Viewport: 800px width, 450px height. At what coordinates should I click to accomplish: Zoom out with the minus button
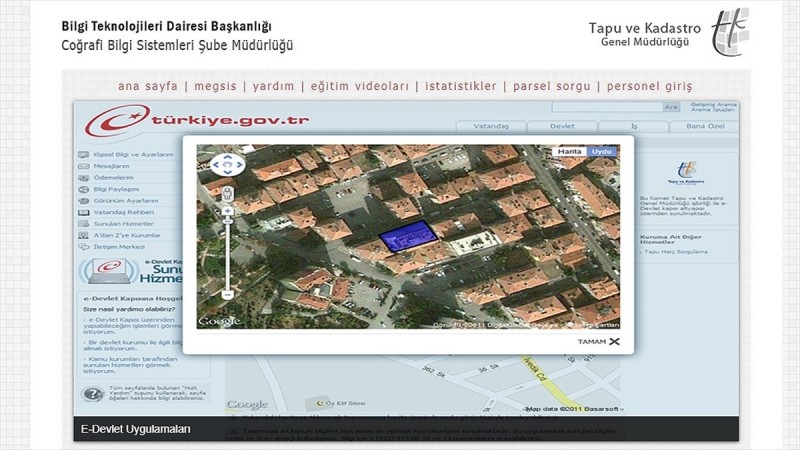tap(228, 295)
